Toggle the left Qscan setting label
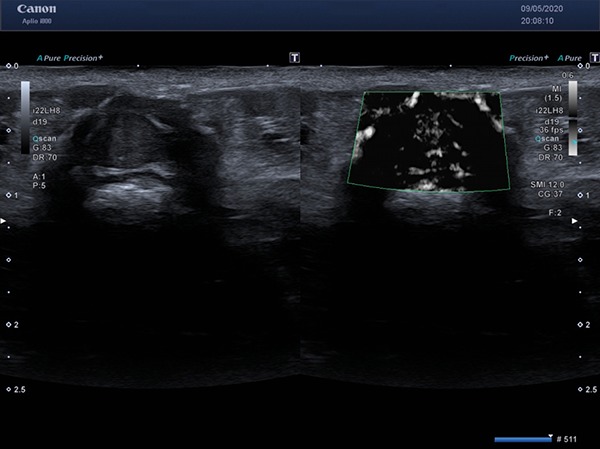Screen dimensions: 600x449 [45, 139]
